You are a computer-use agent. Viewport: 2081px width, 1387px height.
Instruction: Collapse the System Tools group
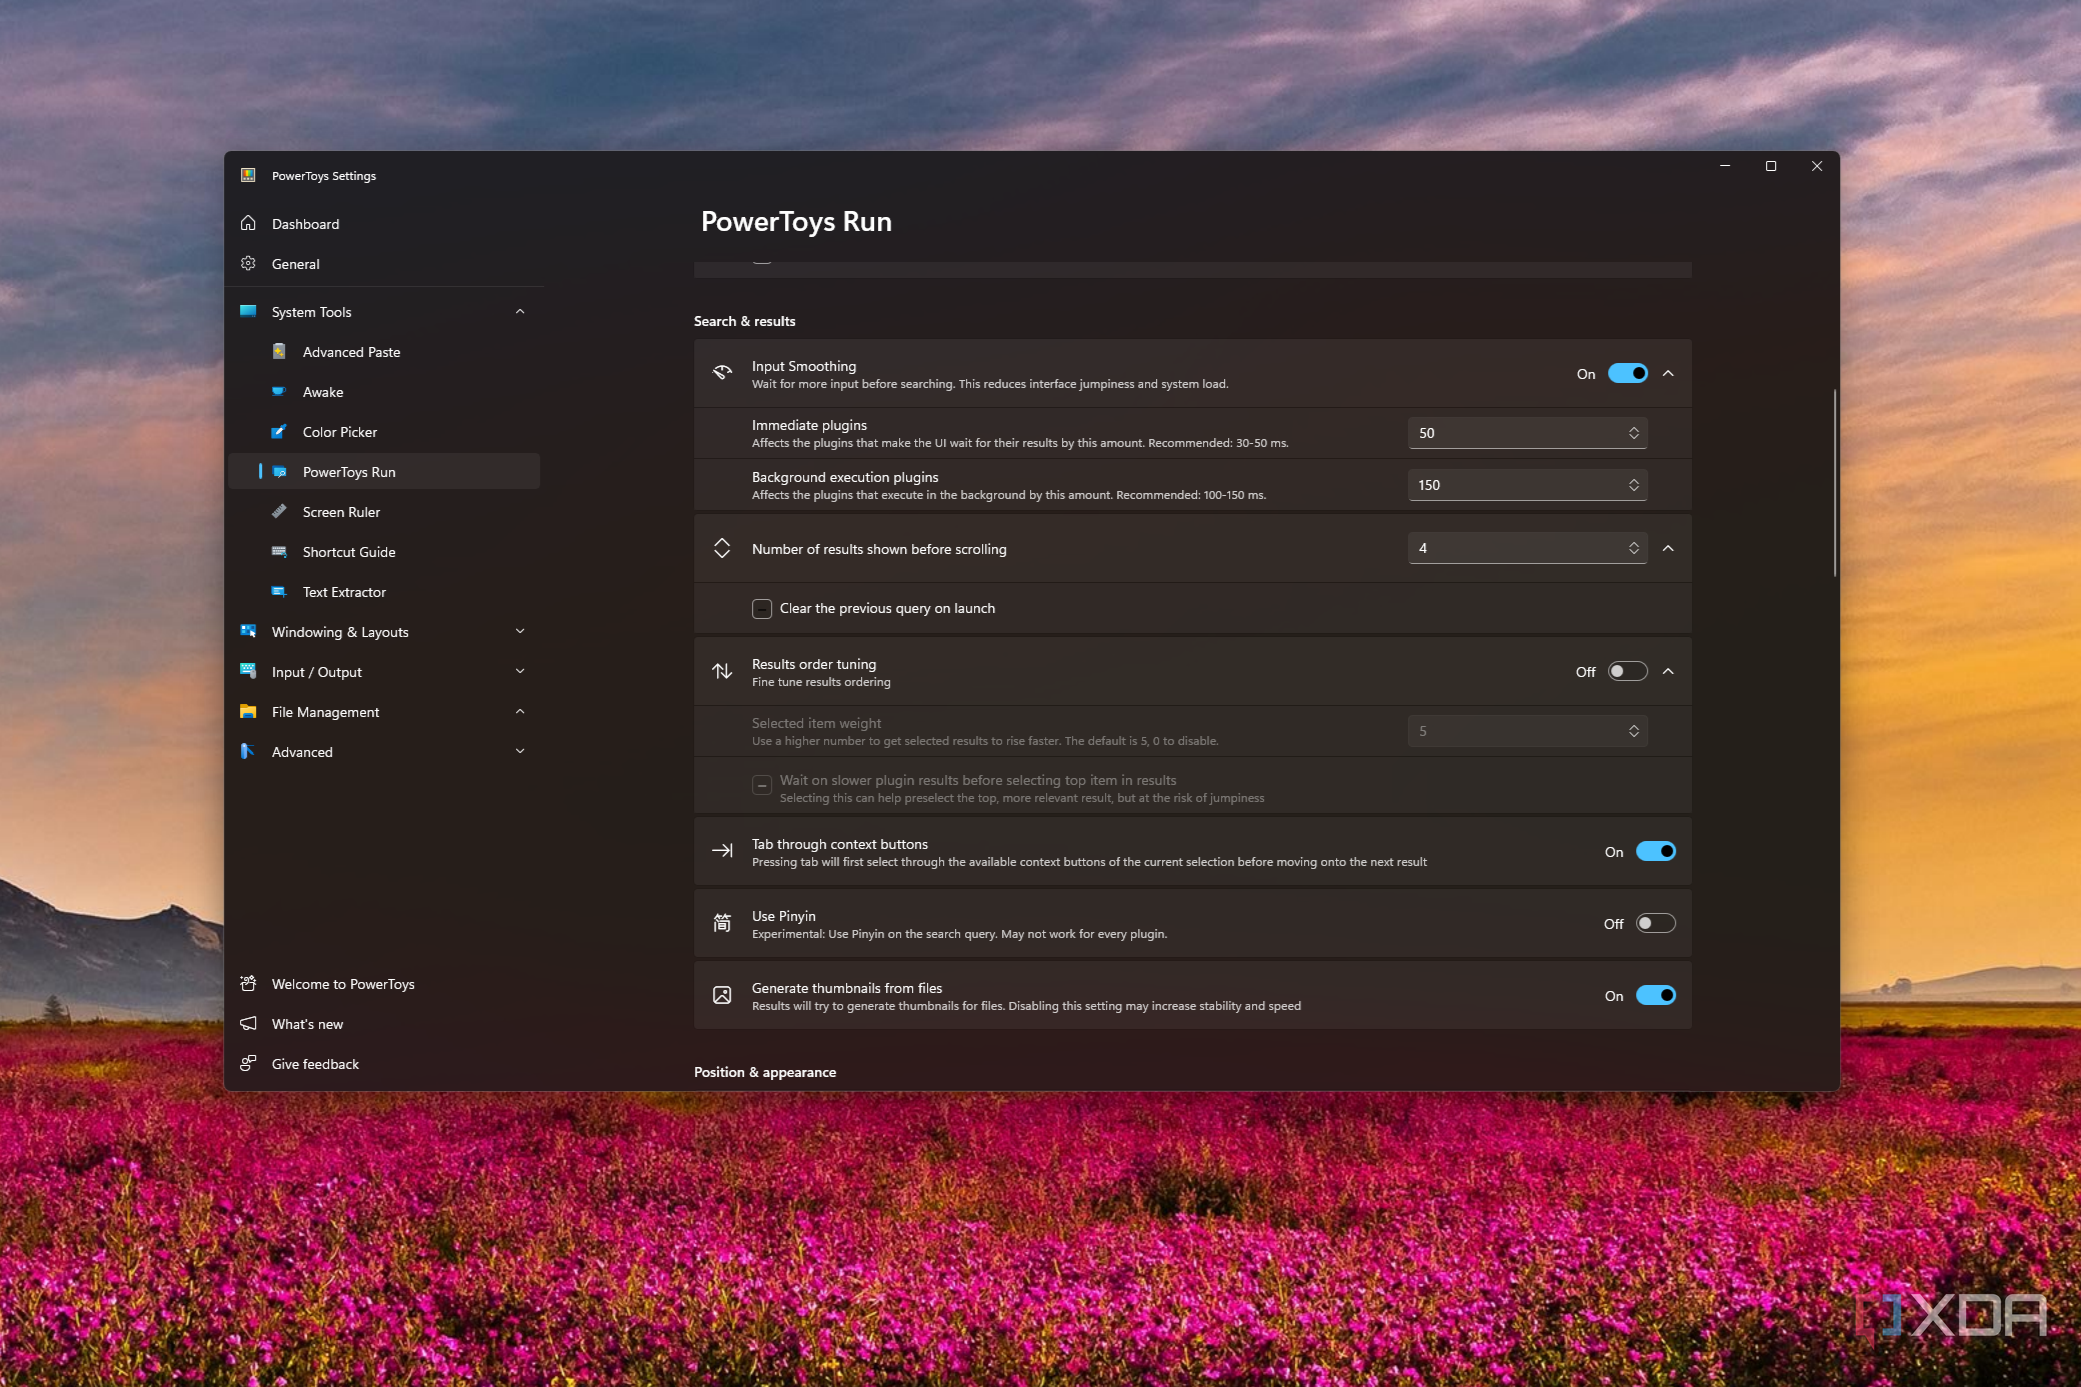pos(520,311)
